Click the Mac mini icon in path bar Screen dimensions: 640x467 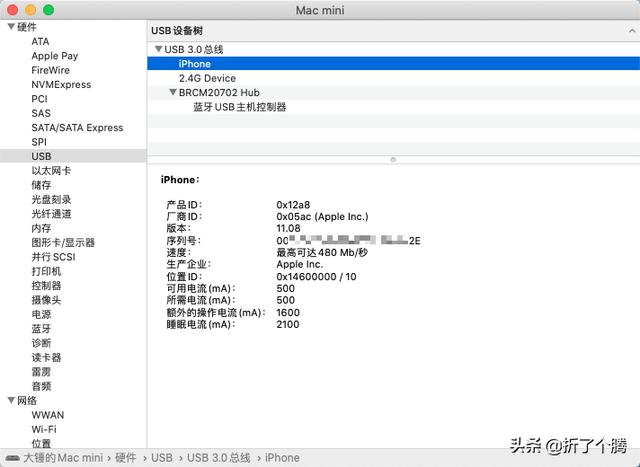[x=12, y=458]
